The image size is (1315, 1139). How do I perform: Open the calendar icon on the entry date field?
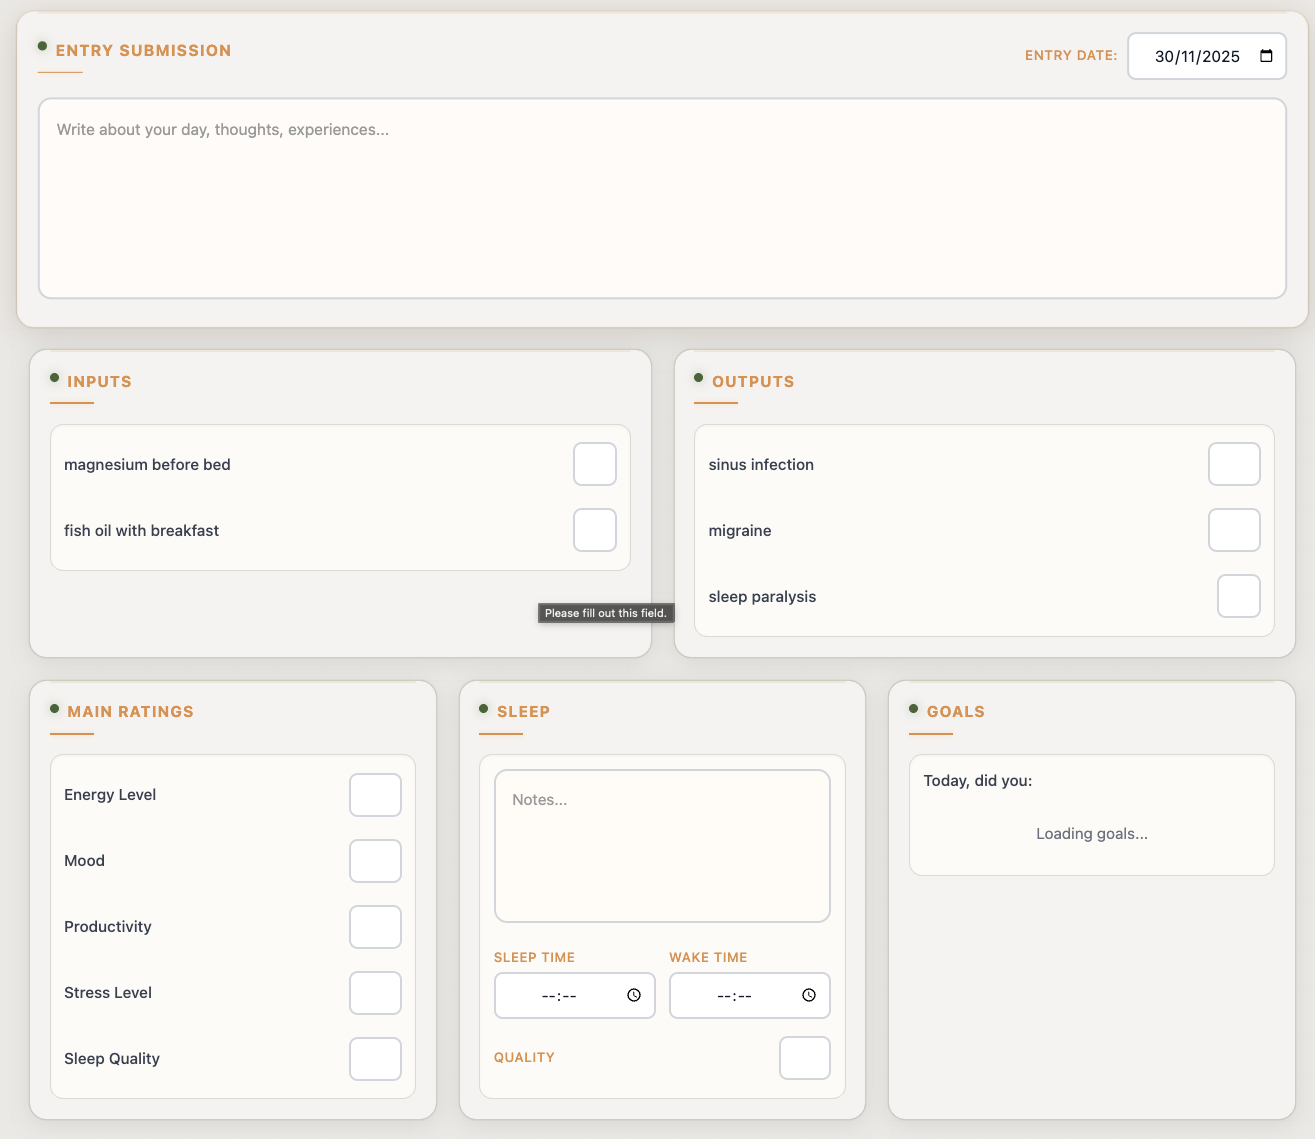(x=1266, y=56)
